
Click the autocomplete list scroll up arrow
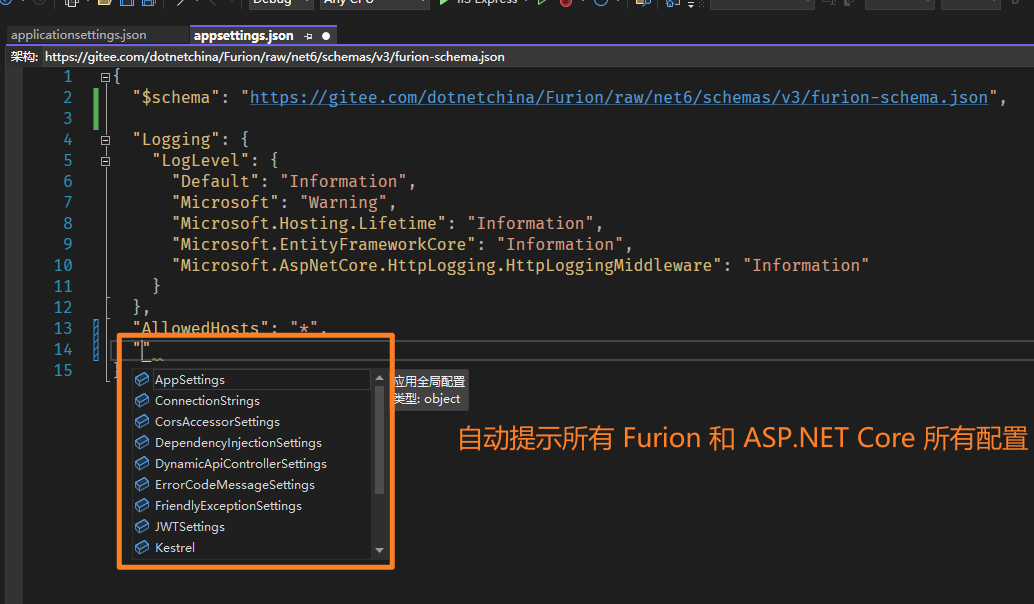379,378
